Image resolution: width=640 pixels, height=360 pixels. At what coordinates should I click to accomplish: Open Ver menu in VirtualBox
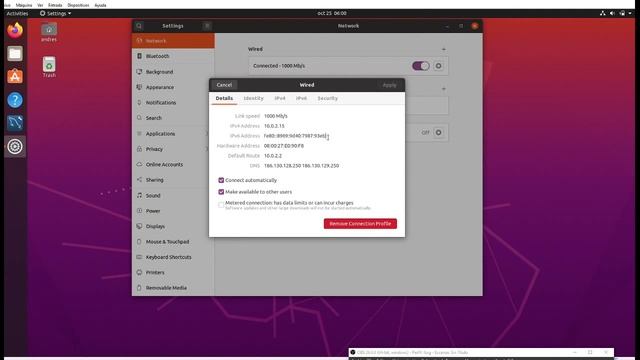click(x=40, y=5)
